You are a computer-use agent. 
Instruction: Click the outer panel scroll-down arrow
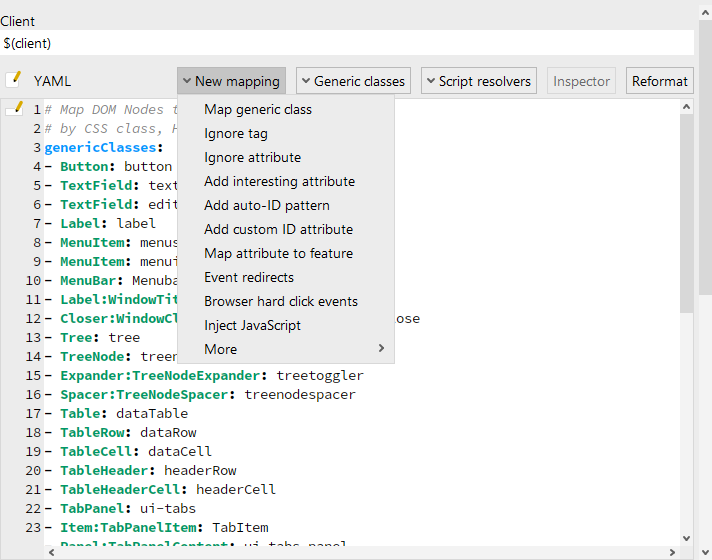705,552
